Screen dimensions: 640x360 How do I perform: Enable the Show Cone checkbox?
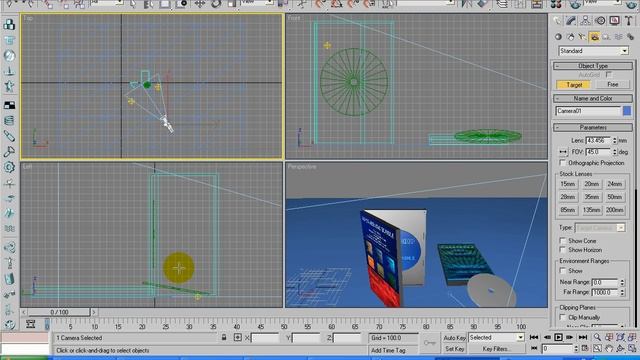point(563,241)
